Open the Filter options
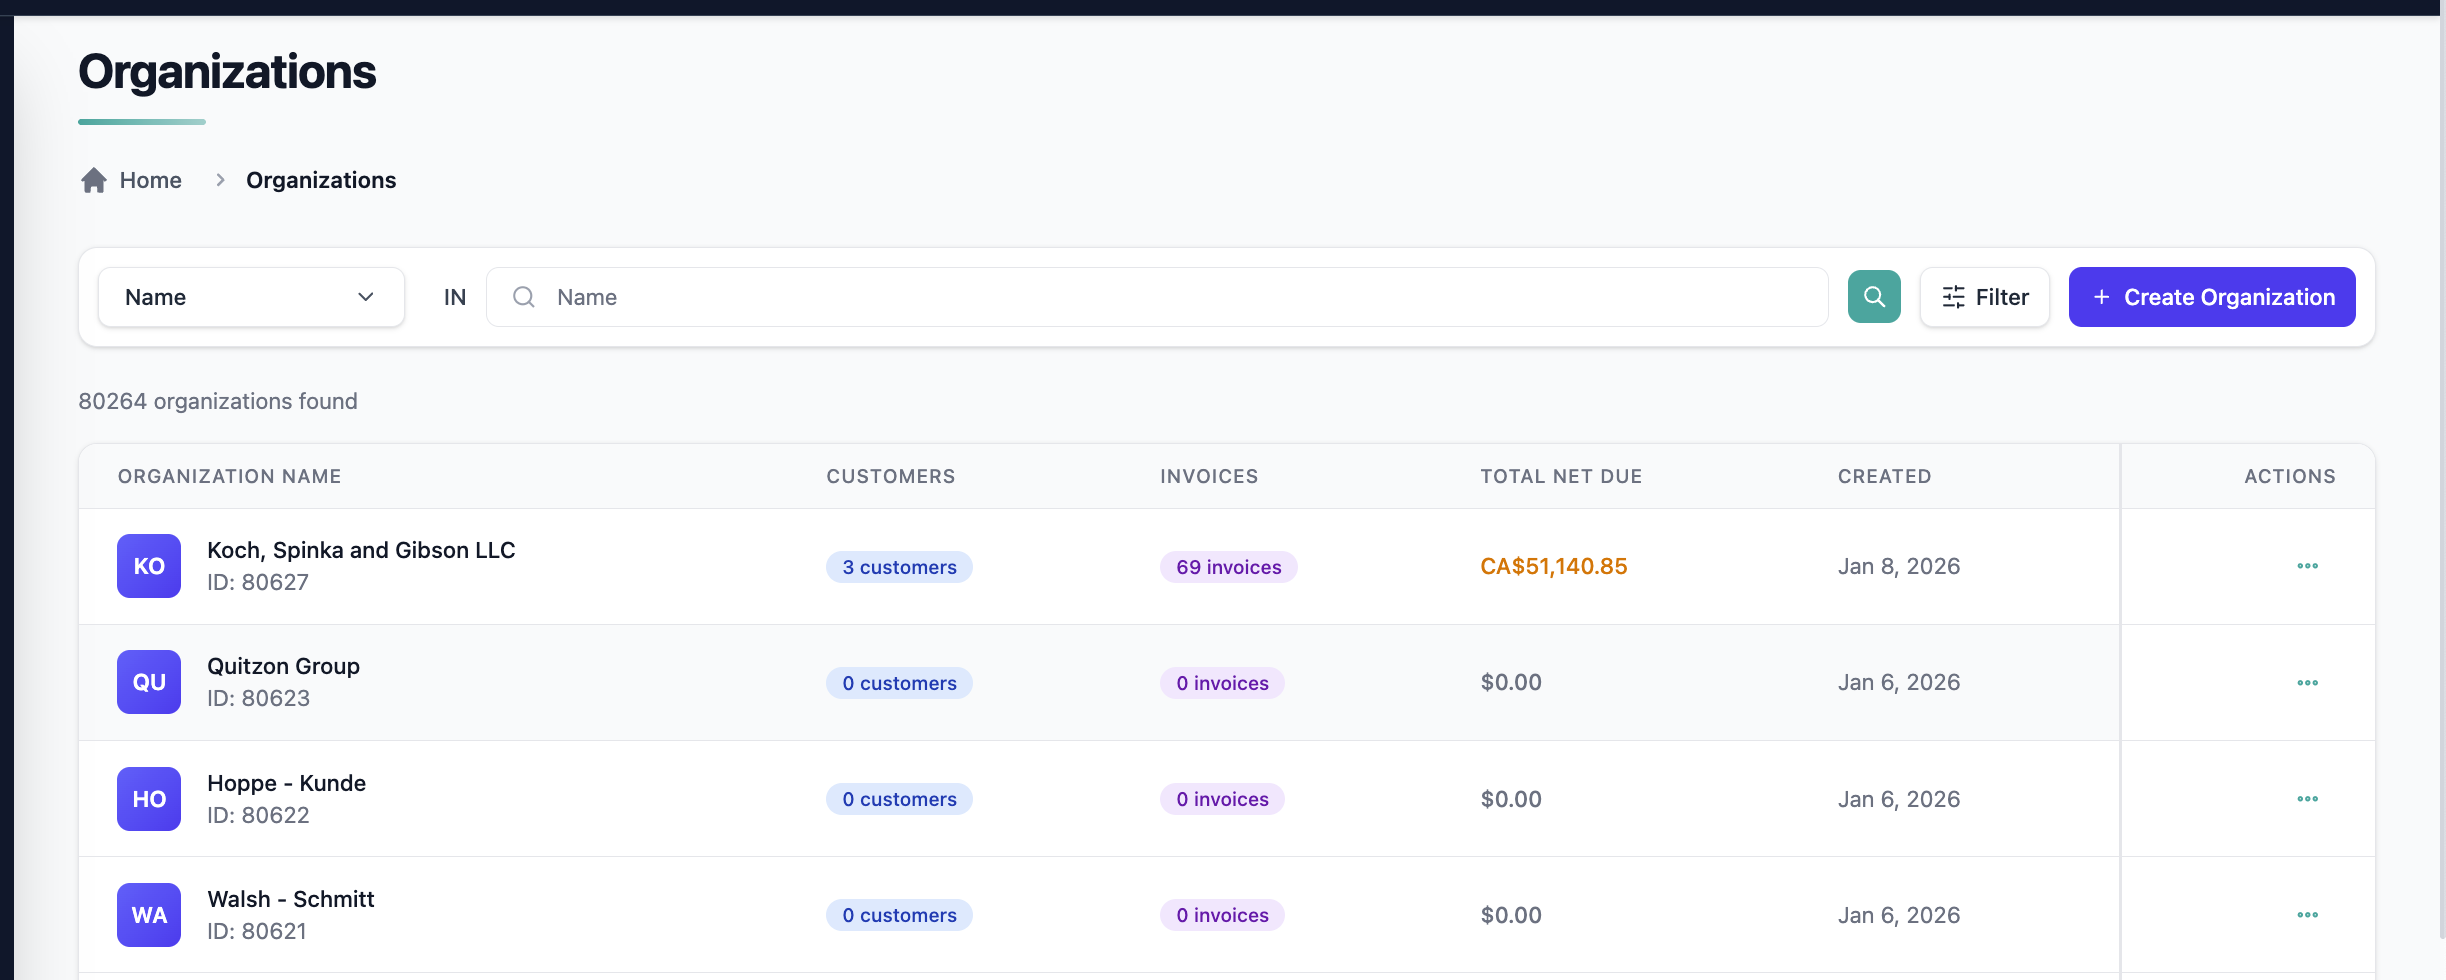The width and height of the screenshot is (2446, 980). (1984, 297)
